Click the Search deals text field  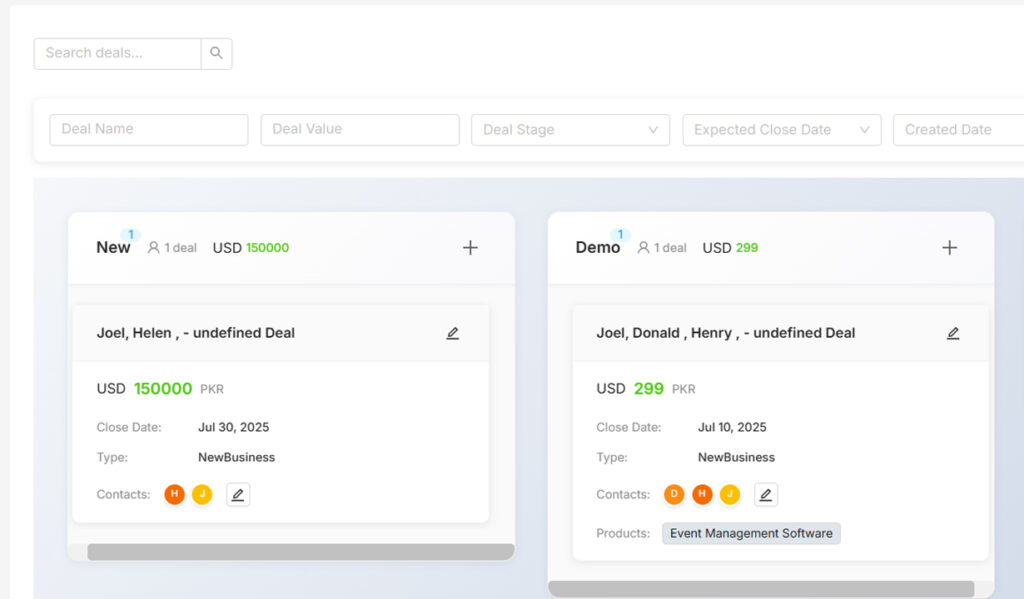pyautogui.click(x=118, y=54)
